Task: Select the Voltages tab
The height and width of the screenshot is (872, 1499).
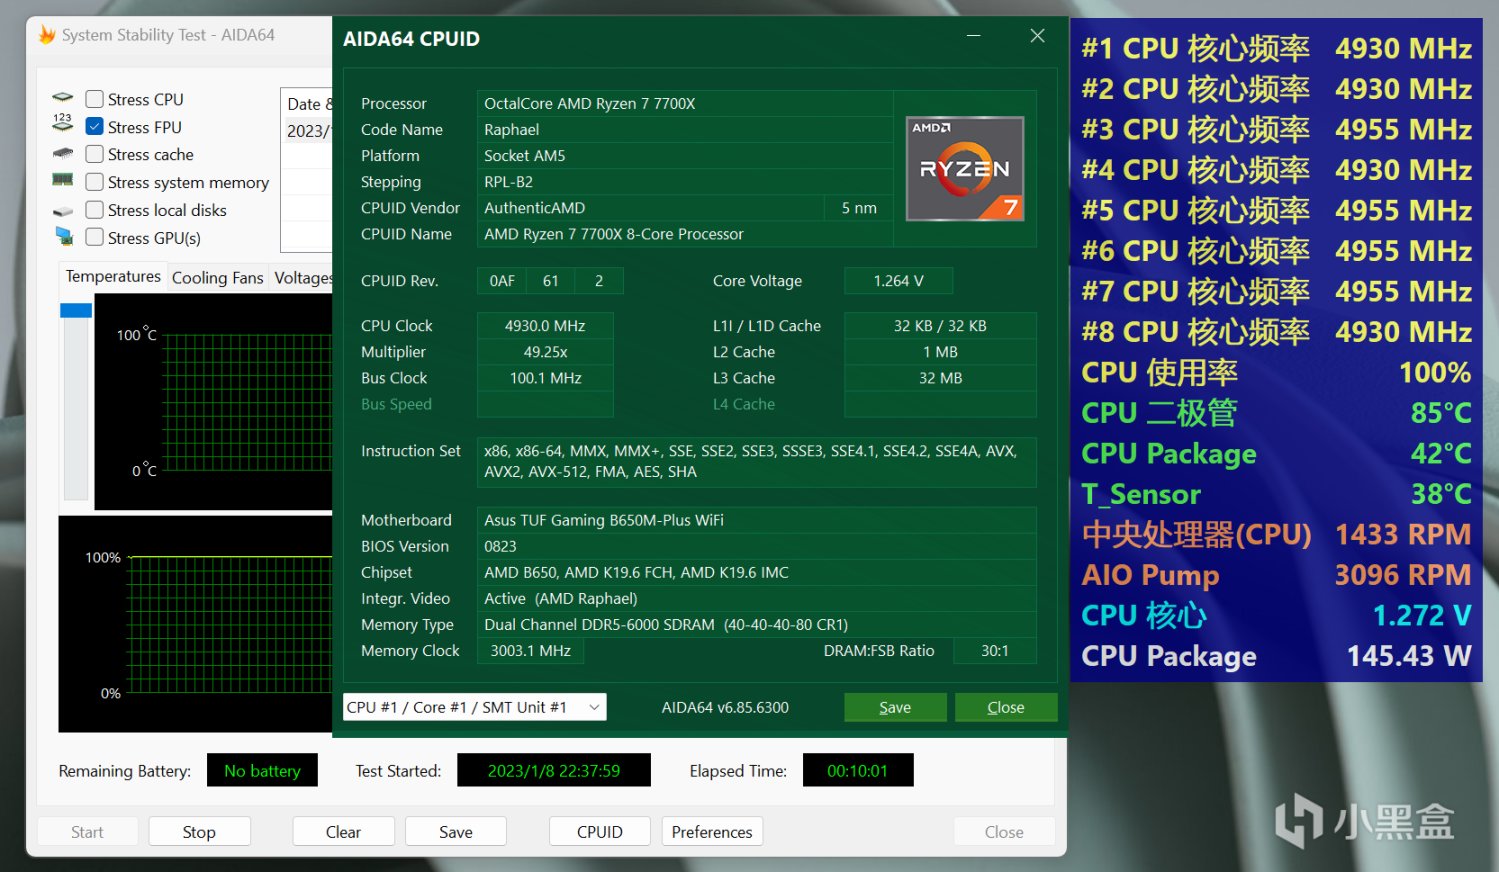Action: (302, 278)
